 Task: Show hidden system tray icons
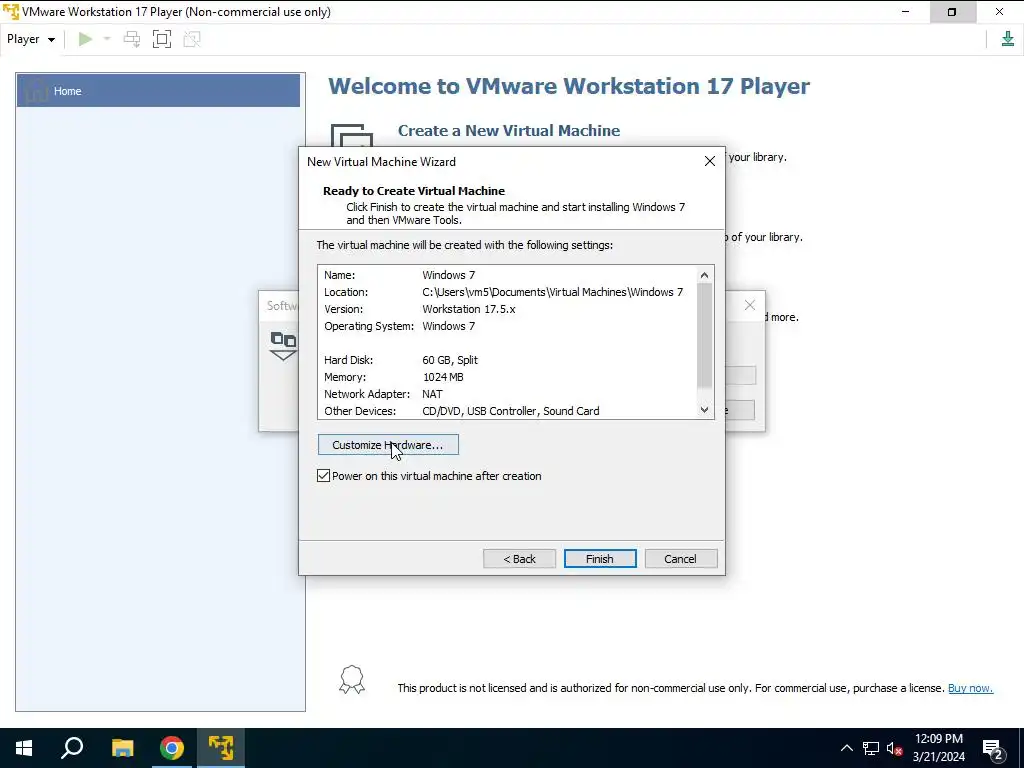pos(846,748)
